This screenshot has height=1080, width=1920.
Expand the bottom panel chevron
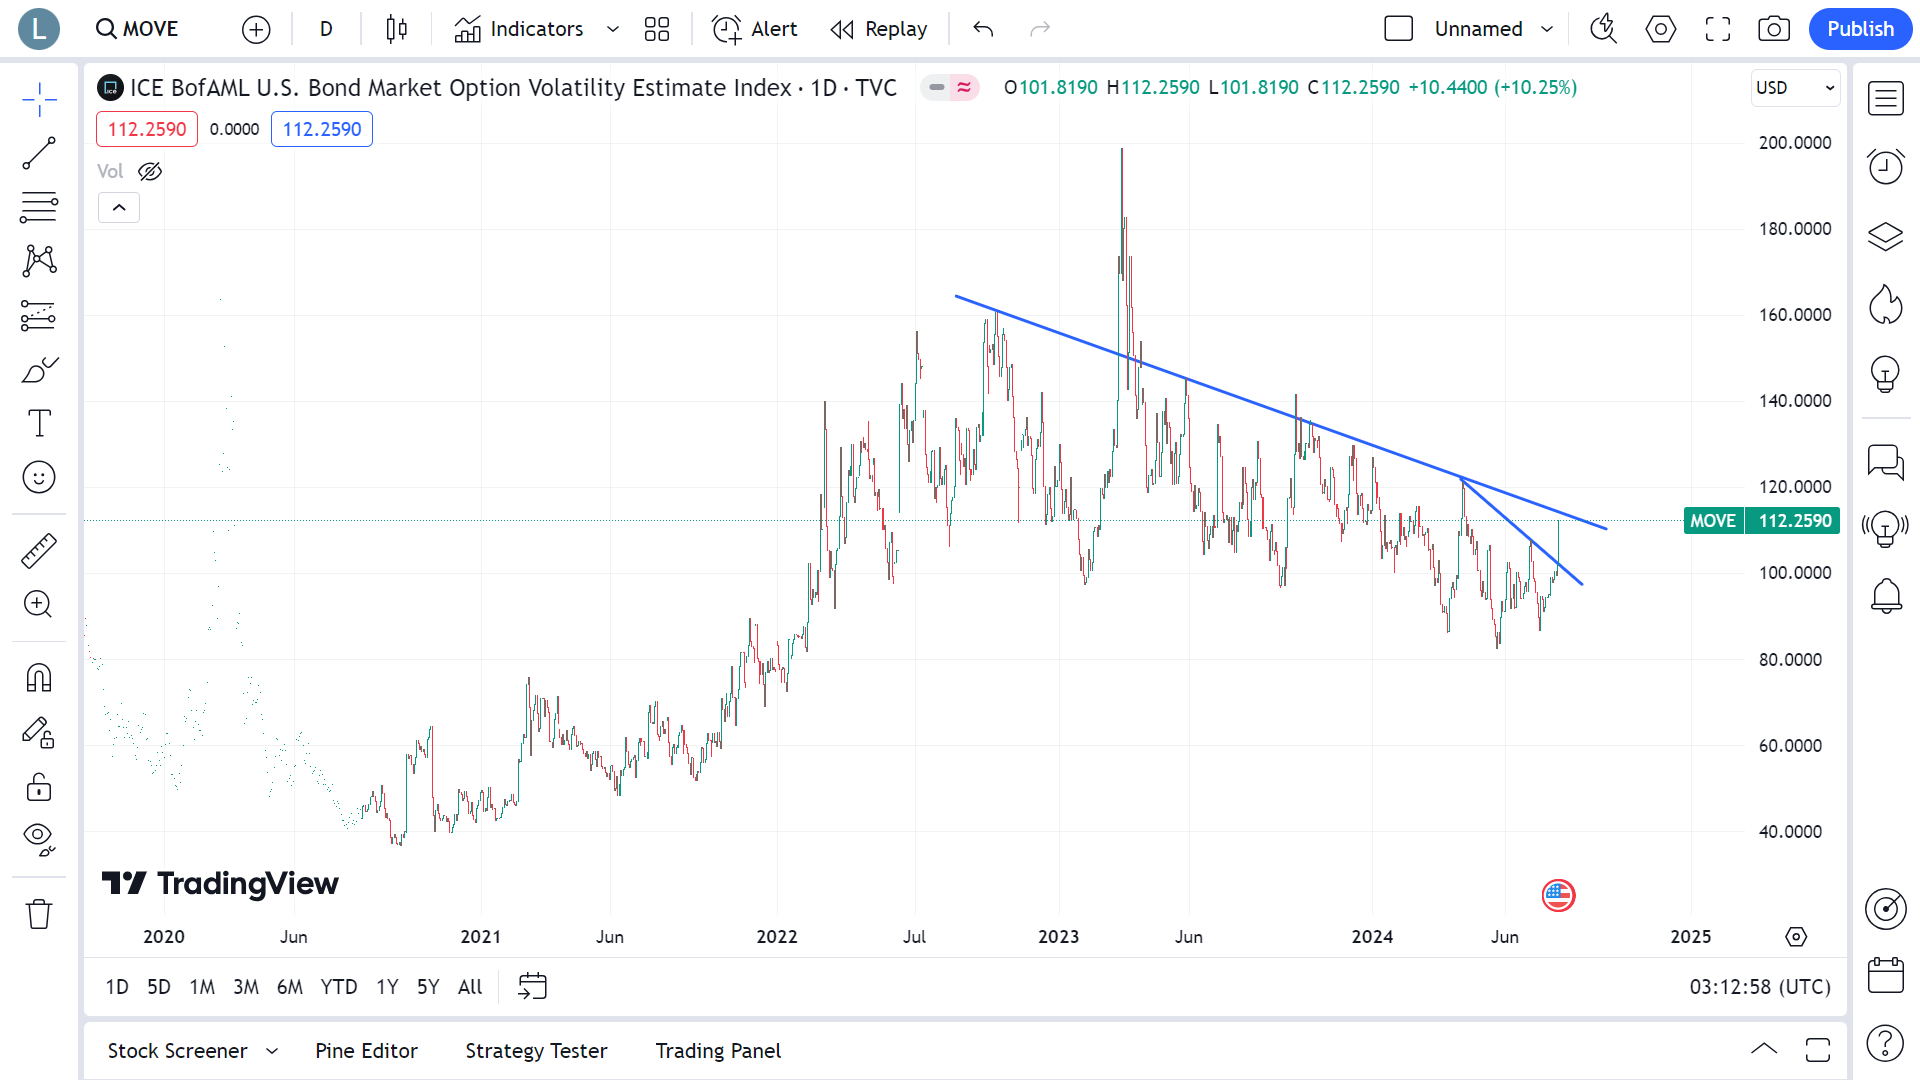tap(1764, 1049)
